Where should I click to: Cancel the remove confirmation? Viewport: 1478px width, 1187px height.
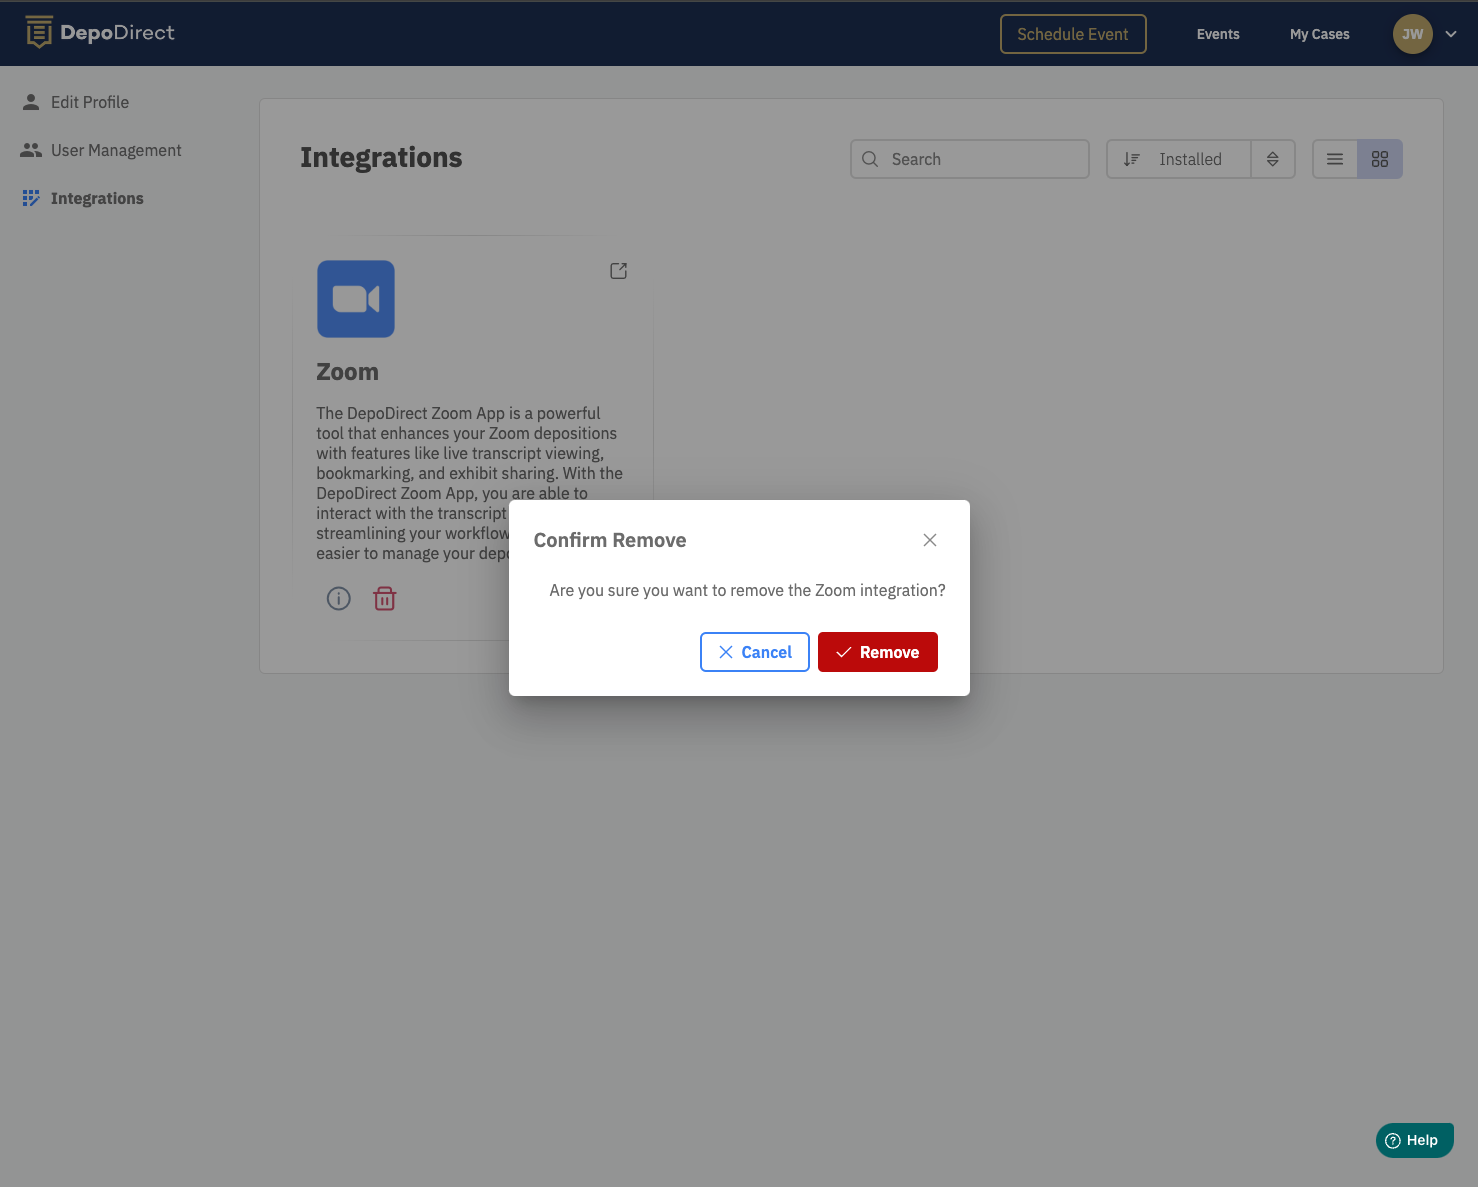pyautogui.click(x=755, y=652)
